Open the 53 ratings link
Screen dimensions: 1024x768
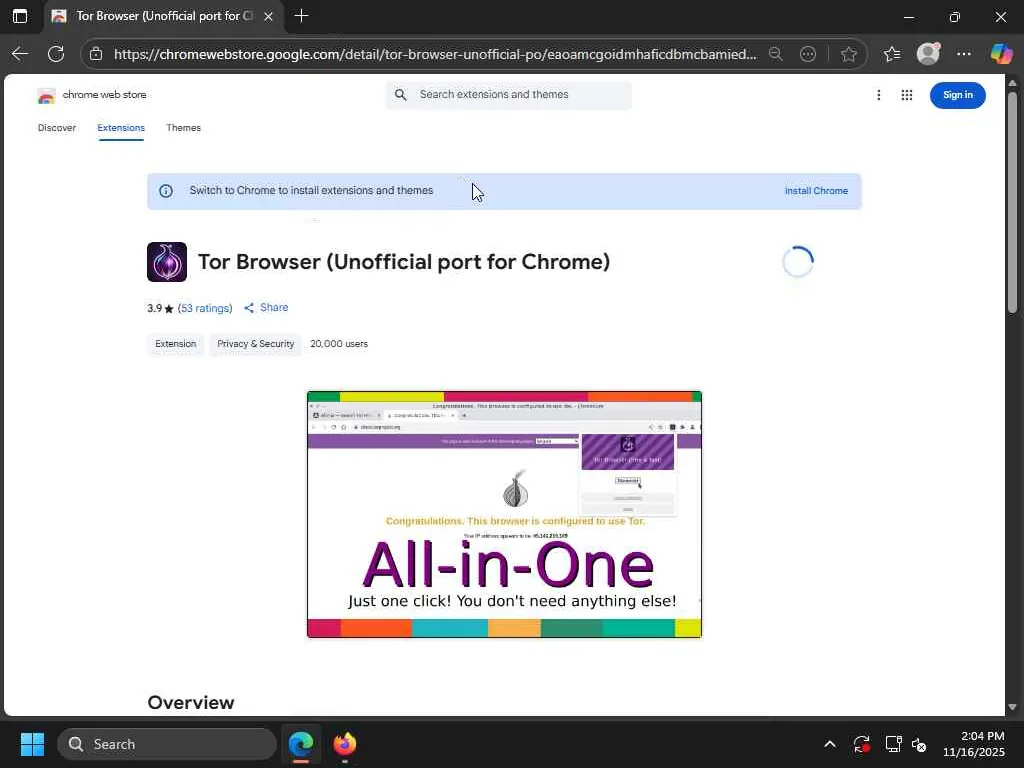tap(205, 308)
